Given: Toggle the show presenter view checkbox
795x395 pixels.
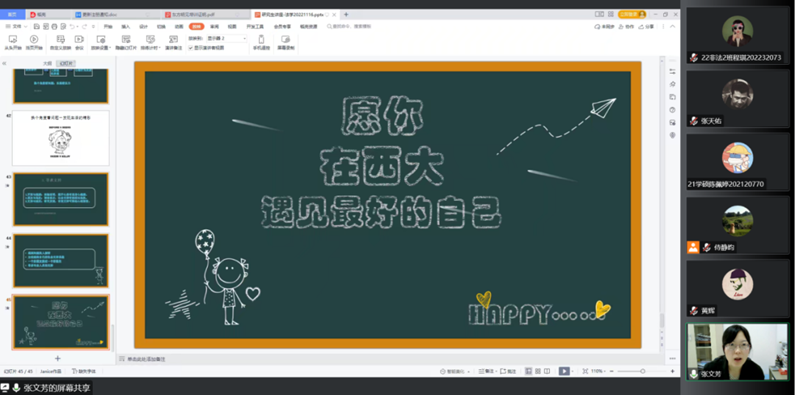Looking at the screenshot, I should click(x=191, y=48).
